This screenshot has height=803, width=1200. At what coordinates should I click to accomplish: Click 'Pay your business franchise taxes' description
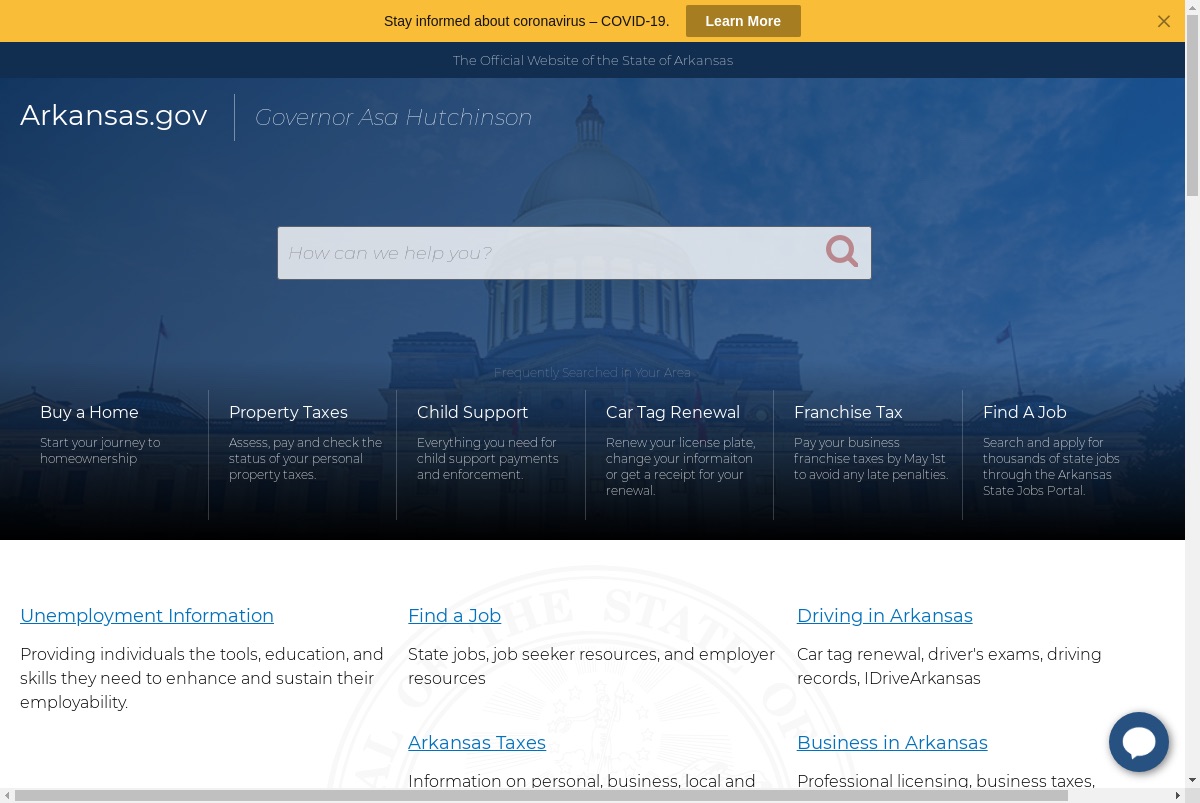click(x=870, y=458)
